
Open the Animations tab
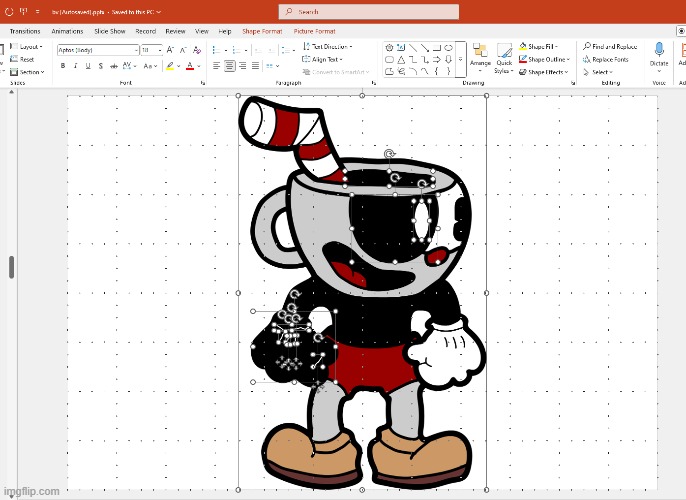point(67,31)
